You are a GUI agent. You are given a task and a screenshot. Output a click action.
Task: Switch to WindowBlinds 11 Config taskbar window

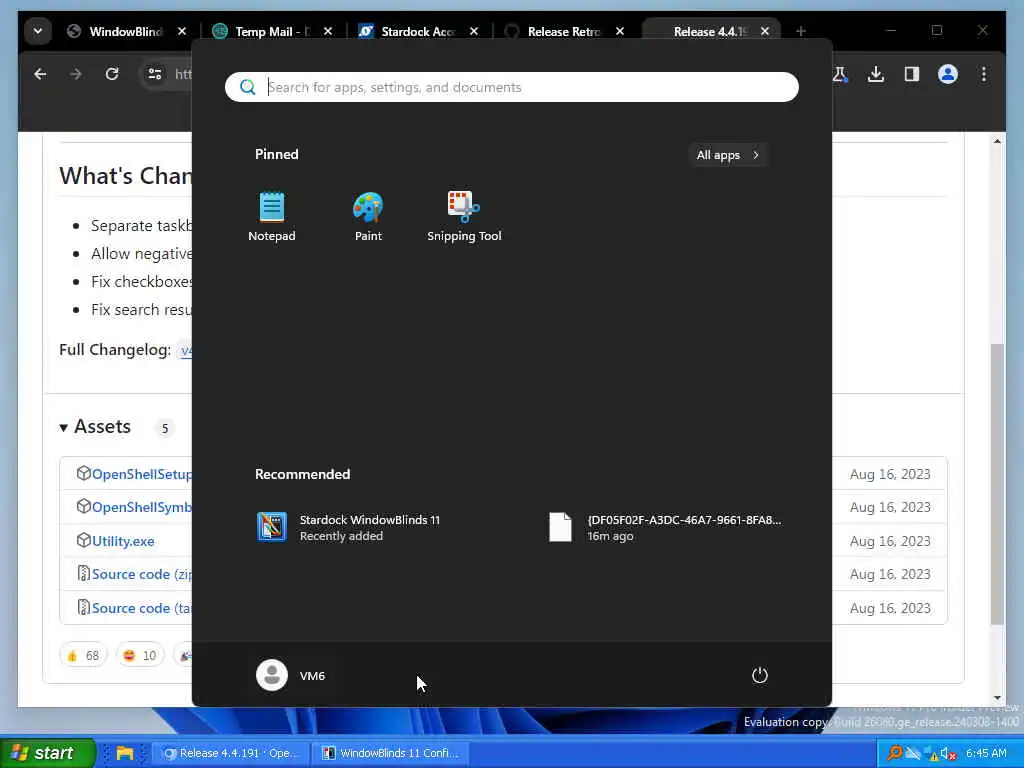point(391,753)
